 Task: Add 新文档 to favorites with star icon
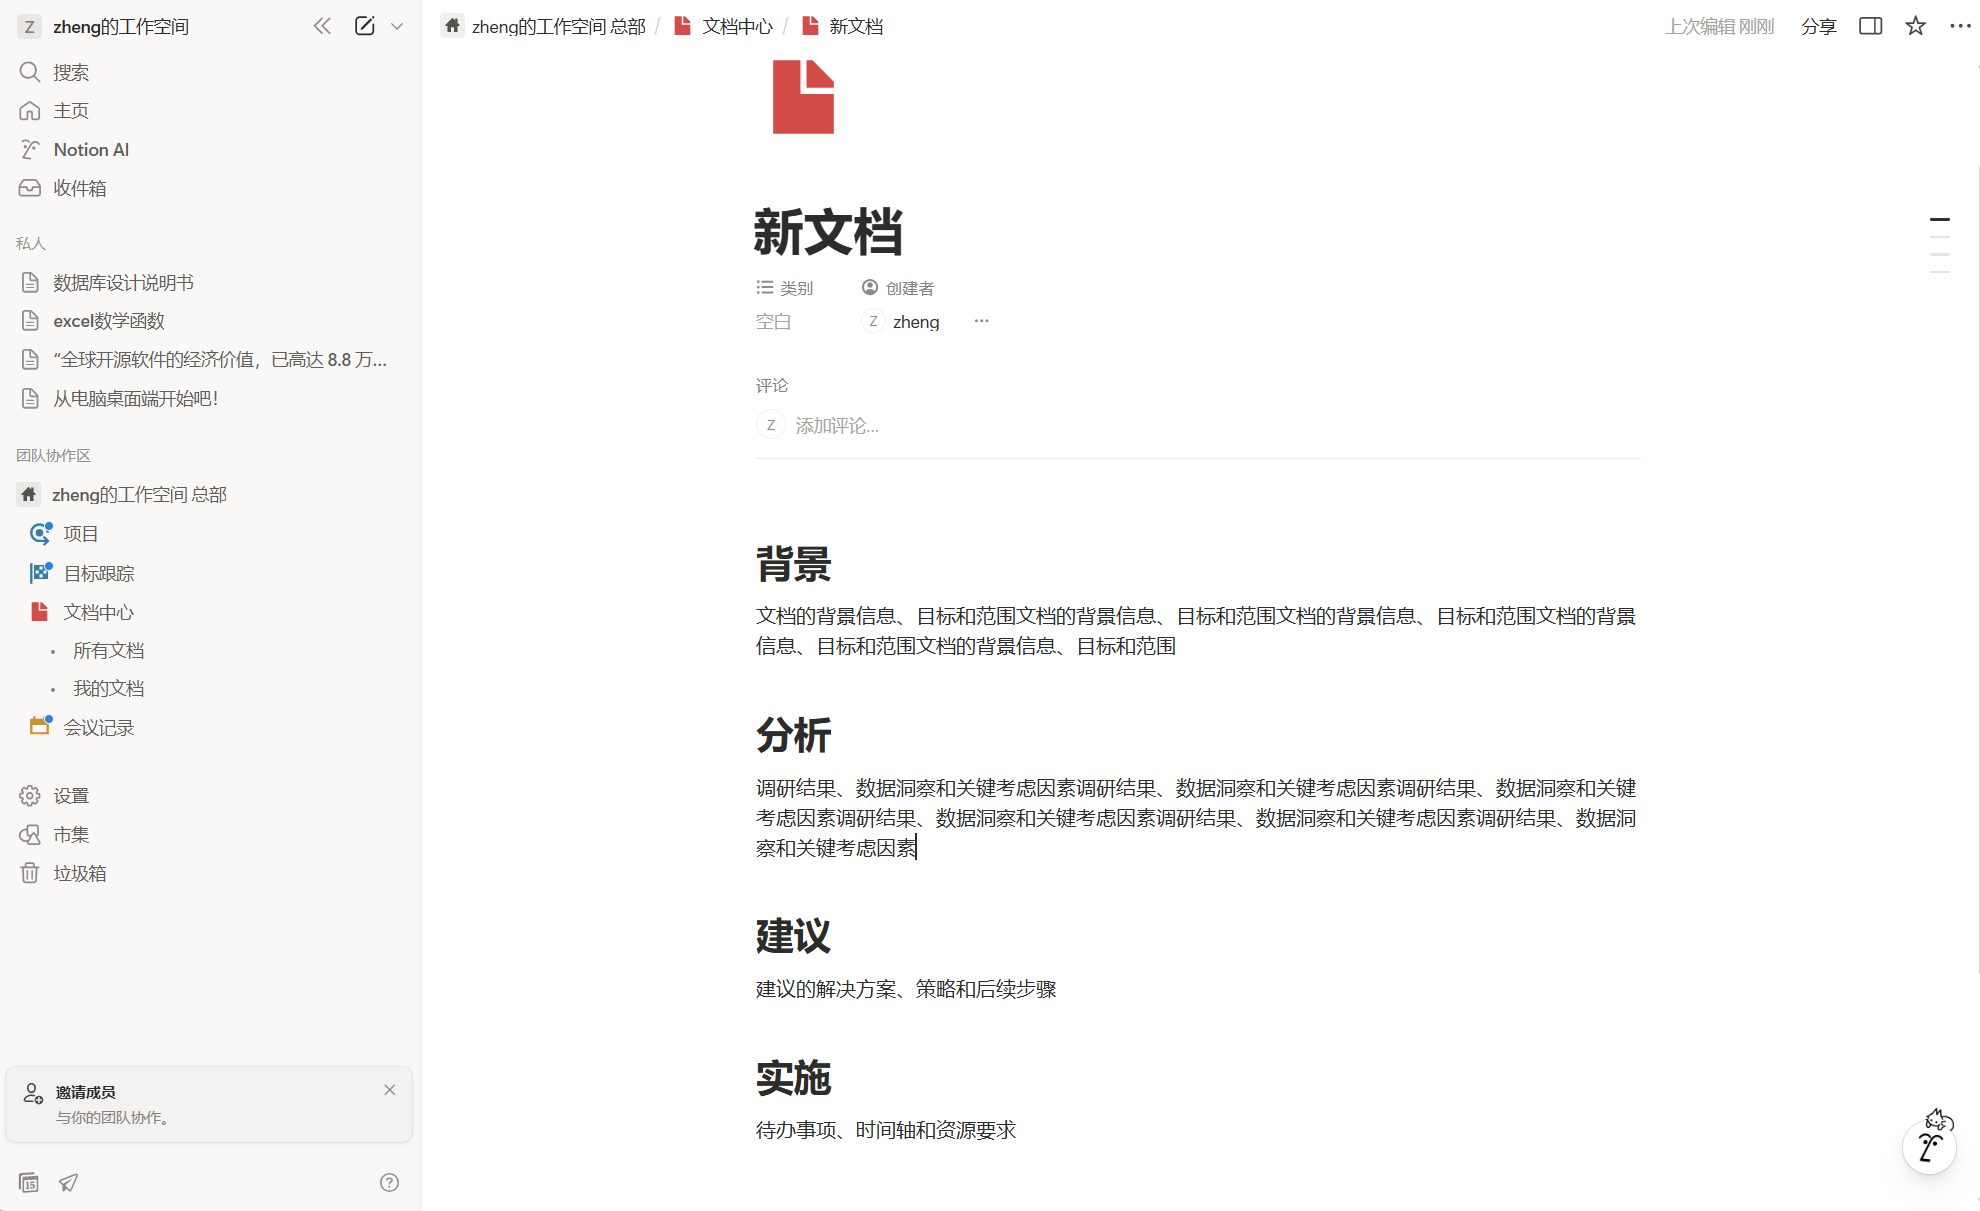click(1915, 26)
